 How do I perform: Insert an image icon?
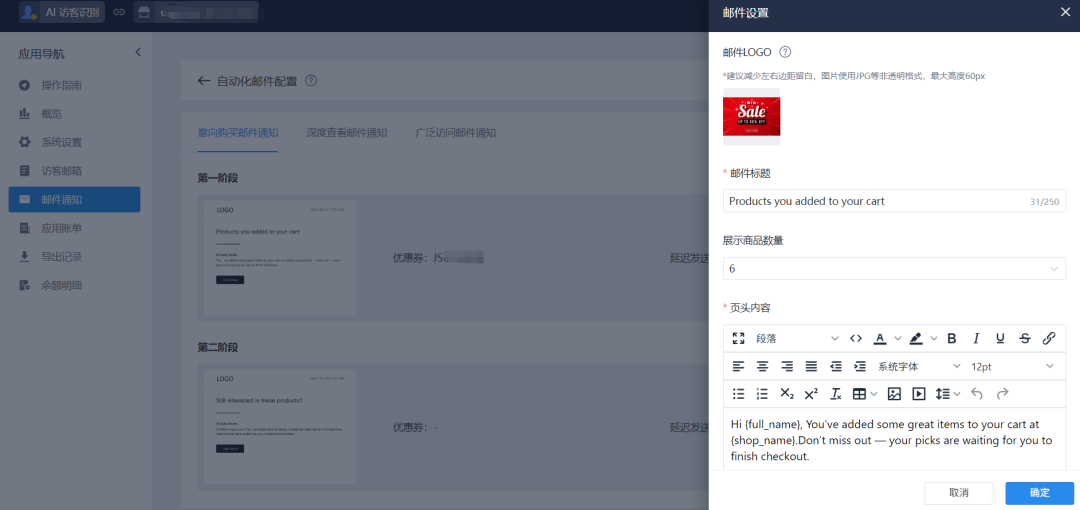894,394
